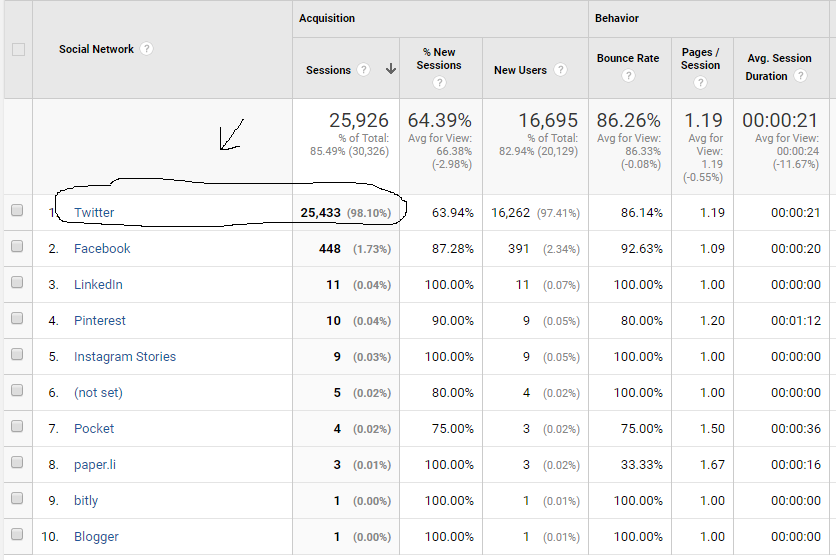Open the Instagram Stories link

(x=125, y=356)
